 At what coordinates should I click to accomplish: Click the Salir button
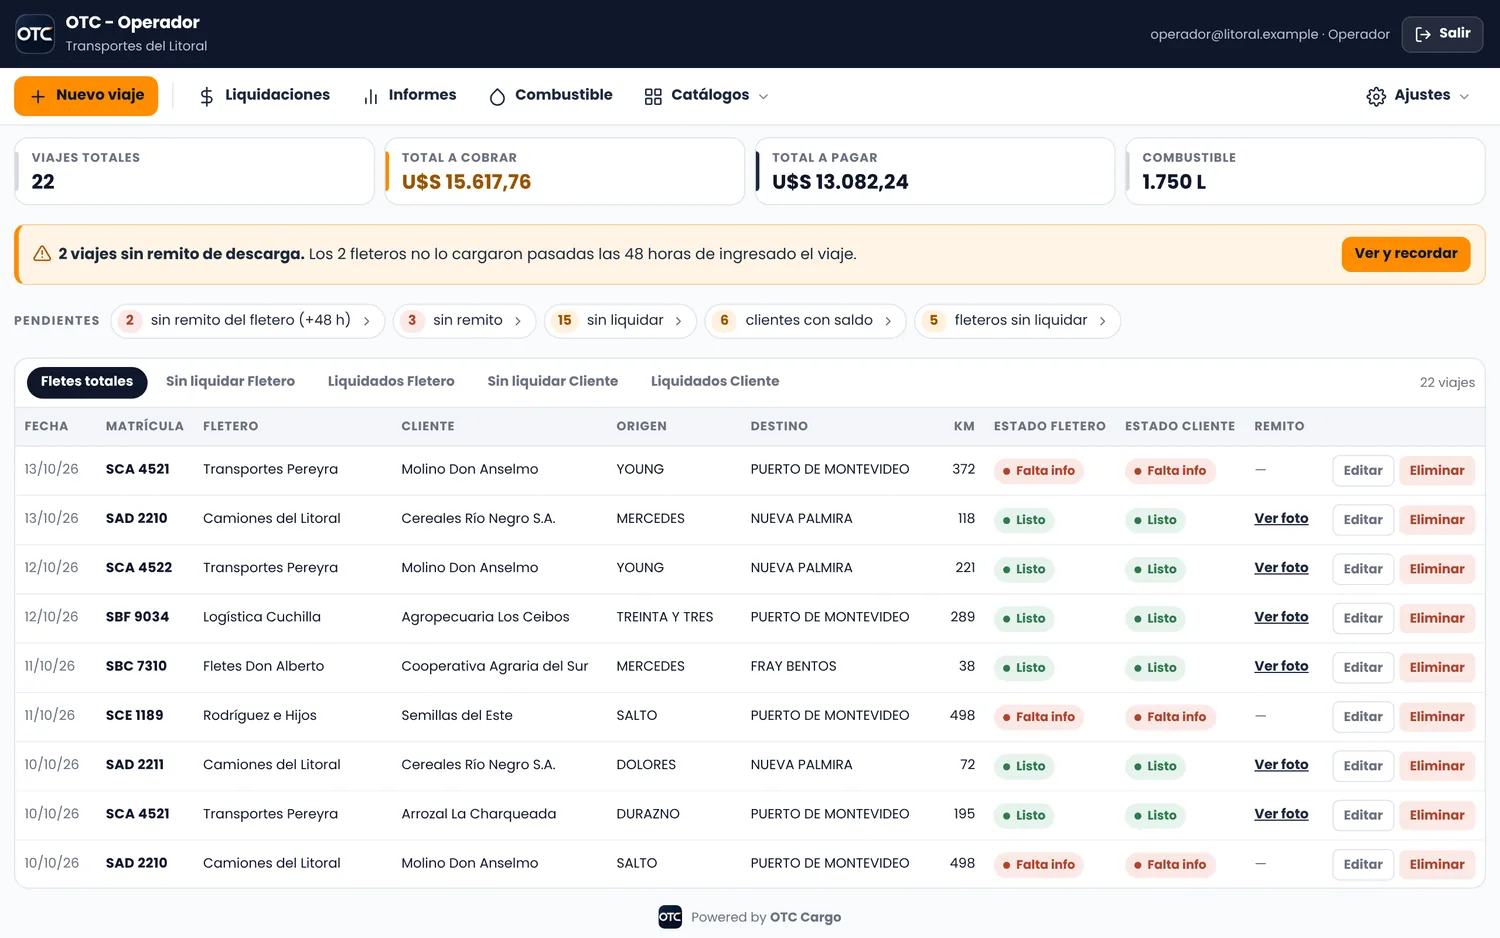click(x=1442, y=34)
